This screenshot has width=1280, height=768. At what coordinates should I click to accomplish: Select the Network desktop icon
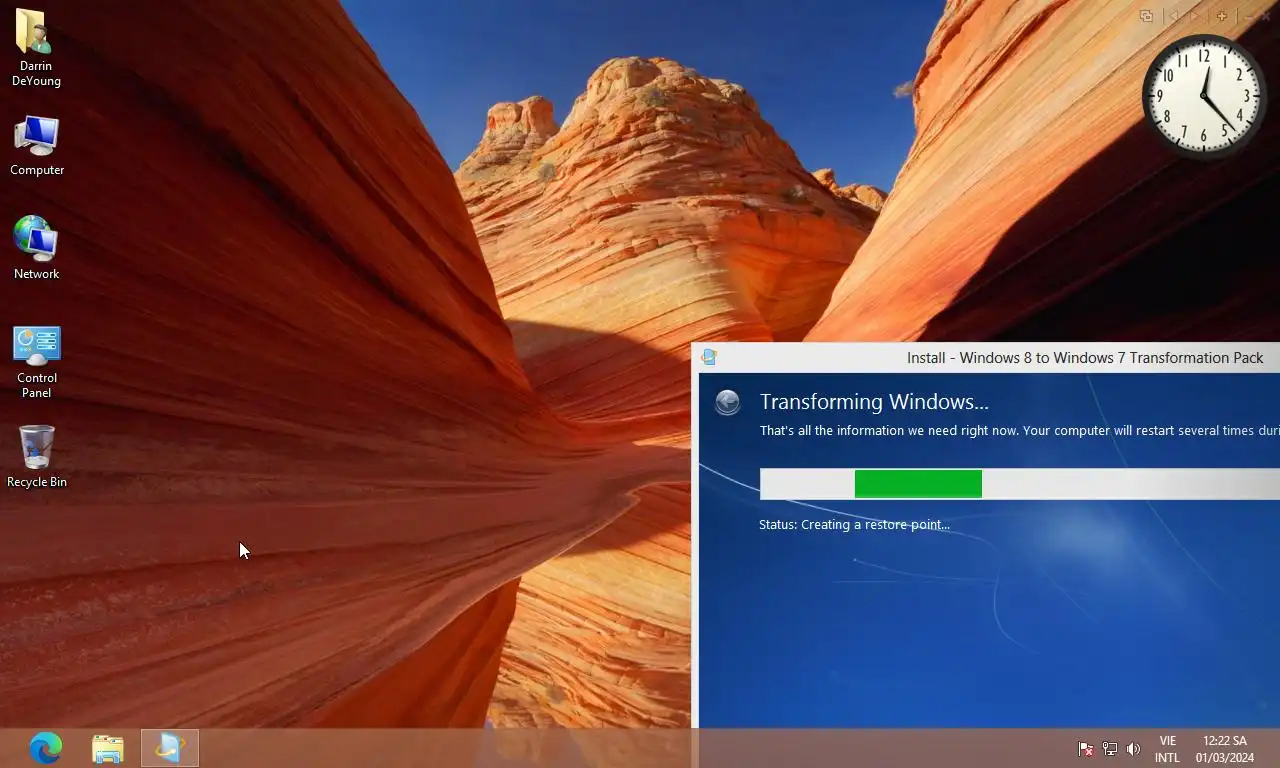point(36,248)
